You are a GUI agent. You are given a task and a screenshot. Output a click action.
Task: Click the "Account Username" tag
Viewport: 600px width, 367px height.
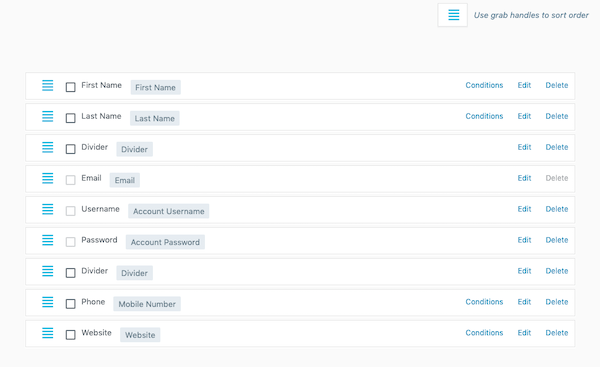coord(169,211)
